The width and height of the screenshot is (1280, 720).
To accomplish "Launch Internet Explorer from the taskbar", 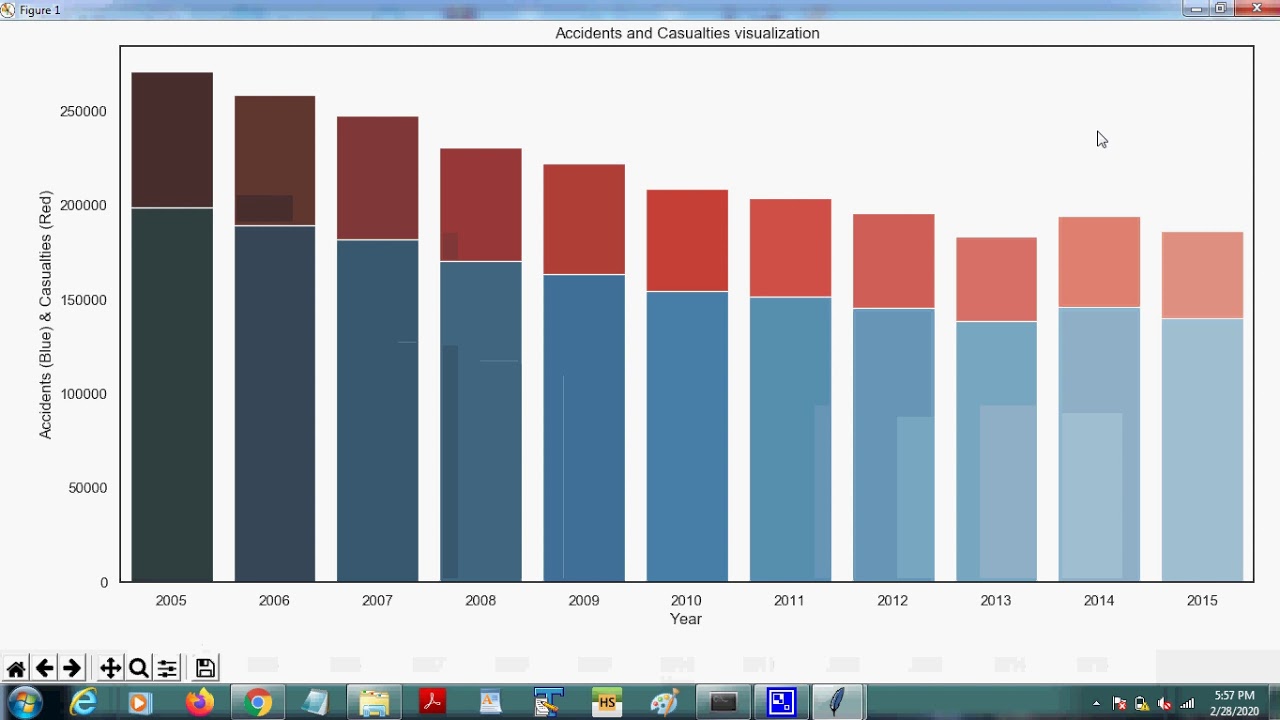I will click(84, 703).
